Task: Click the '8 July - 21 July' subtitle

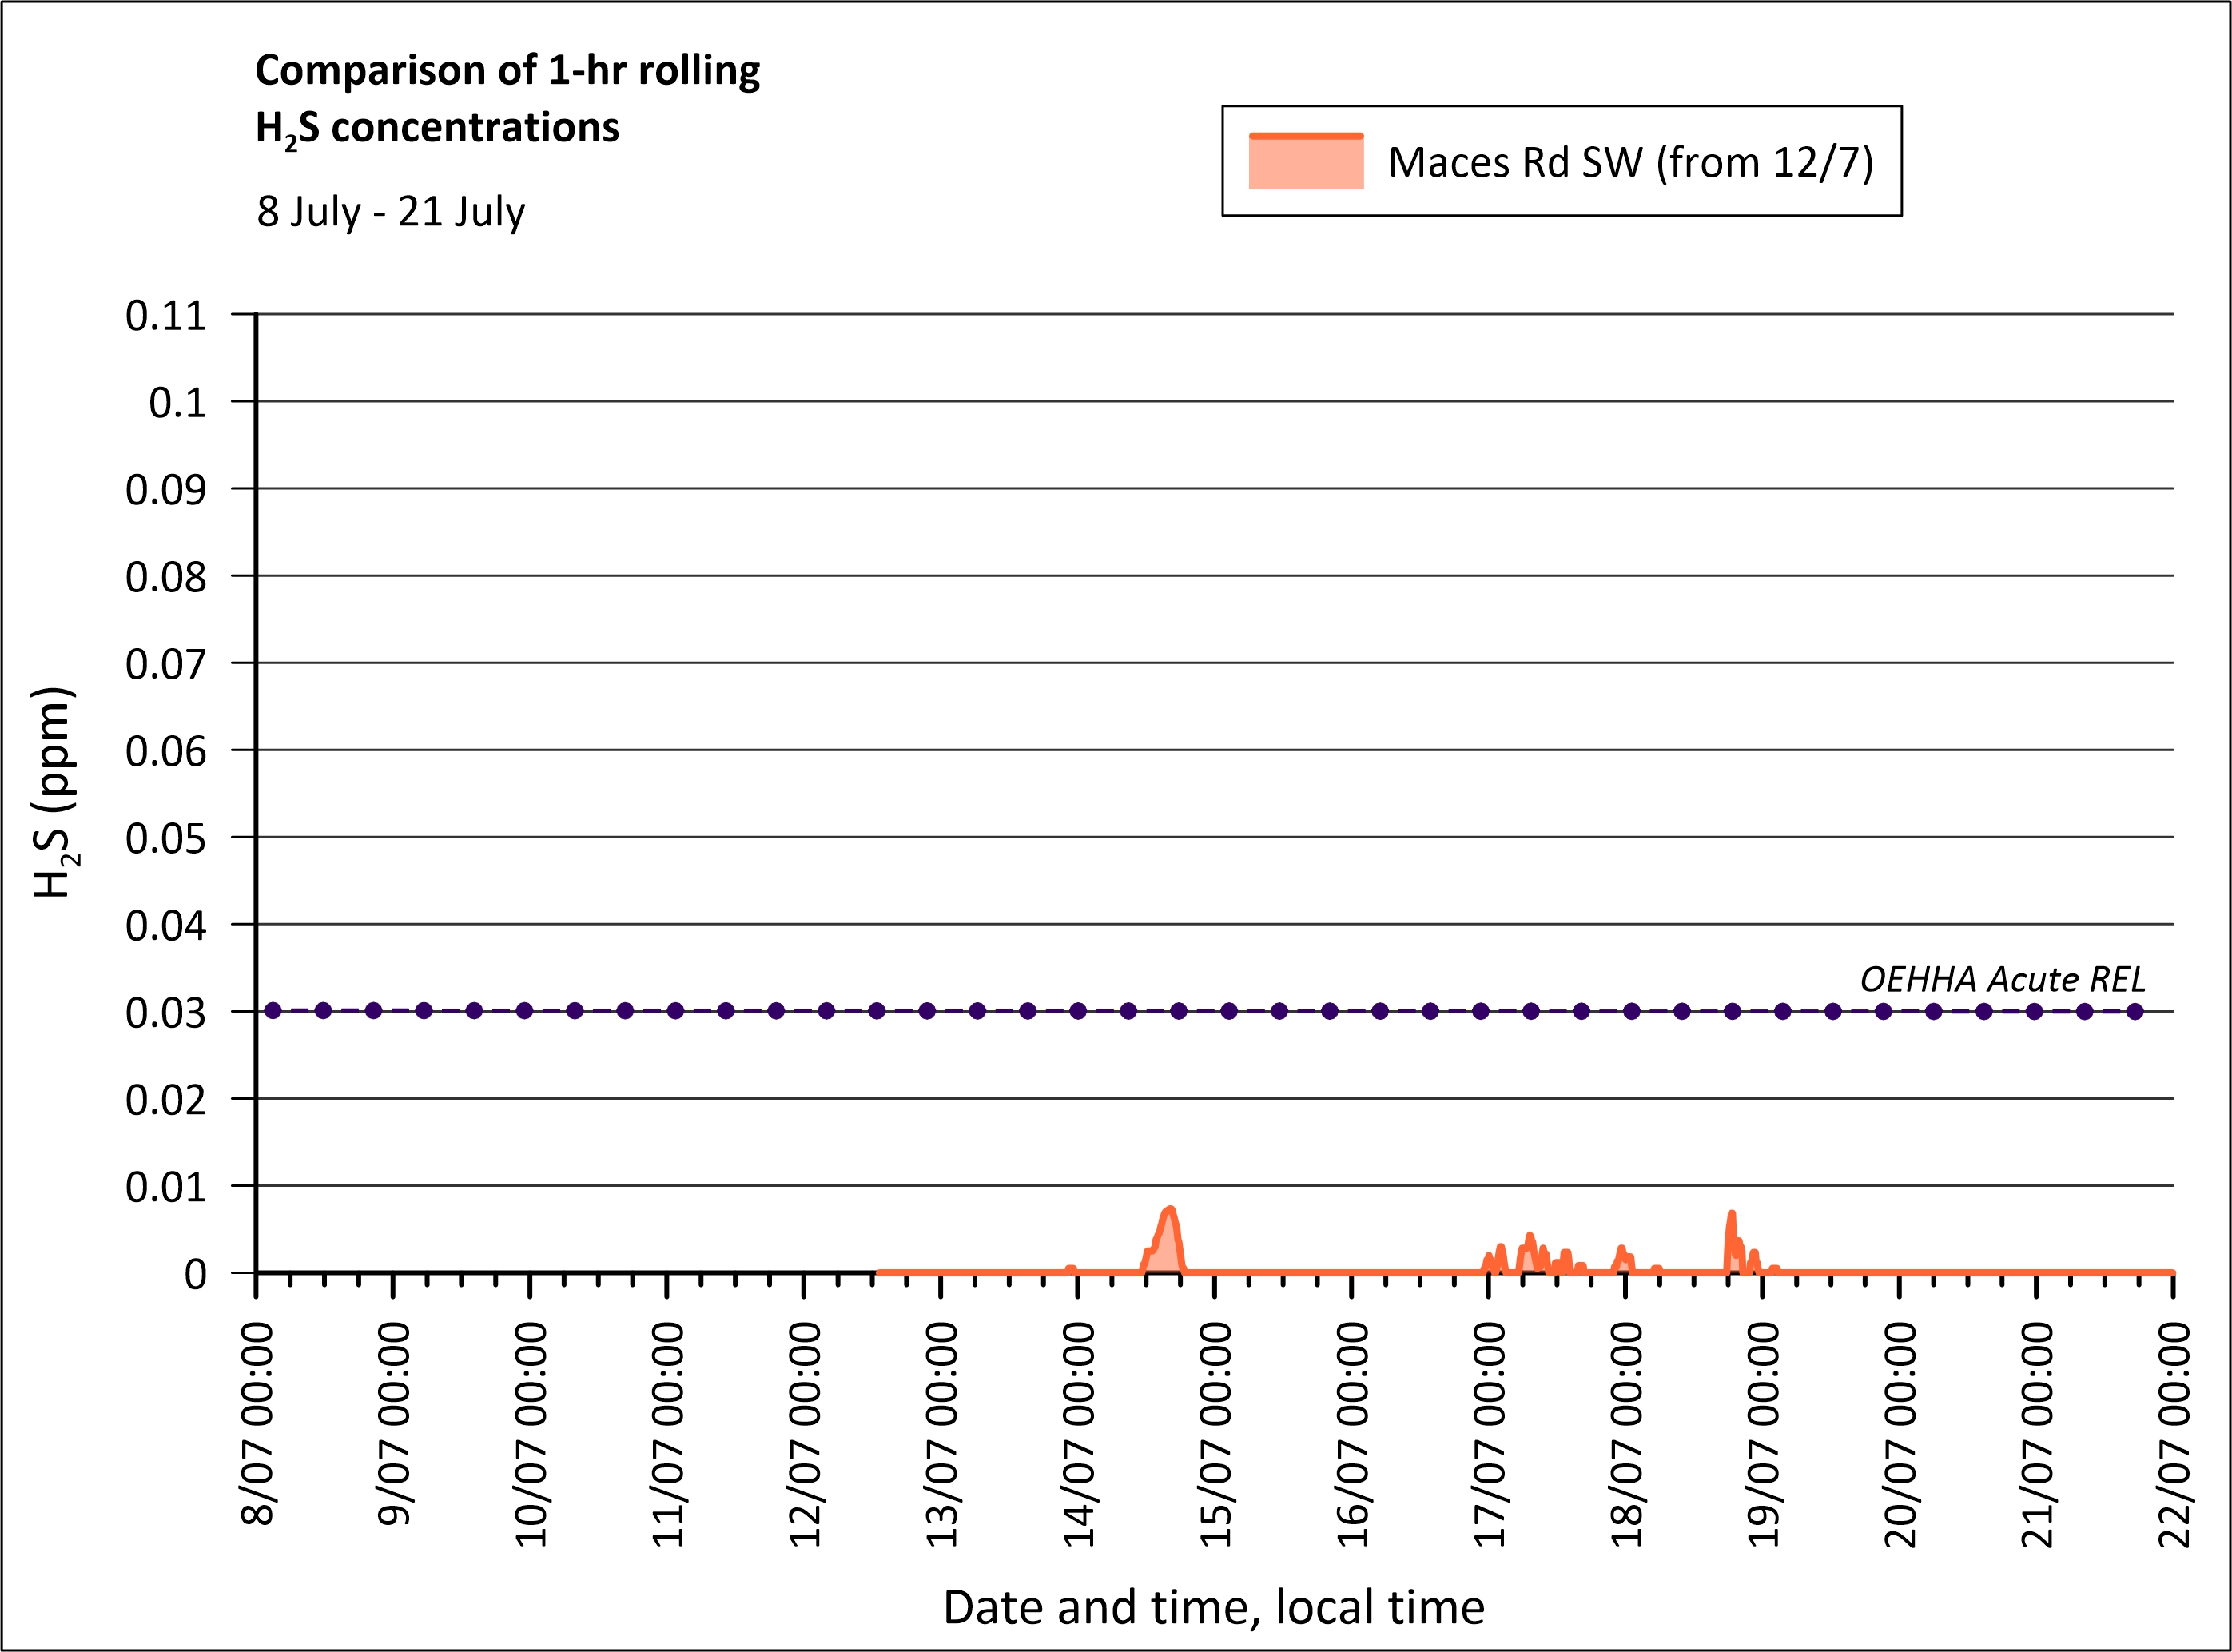Action: 391,212
